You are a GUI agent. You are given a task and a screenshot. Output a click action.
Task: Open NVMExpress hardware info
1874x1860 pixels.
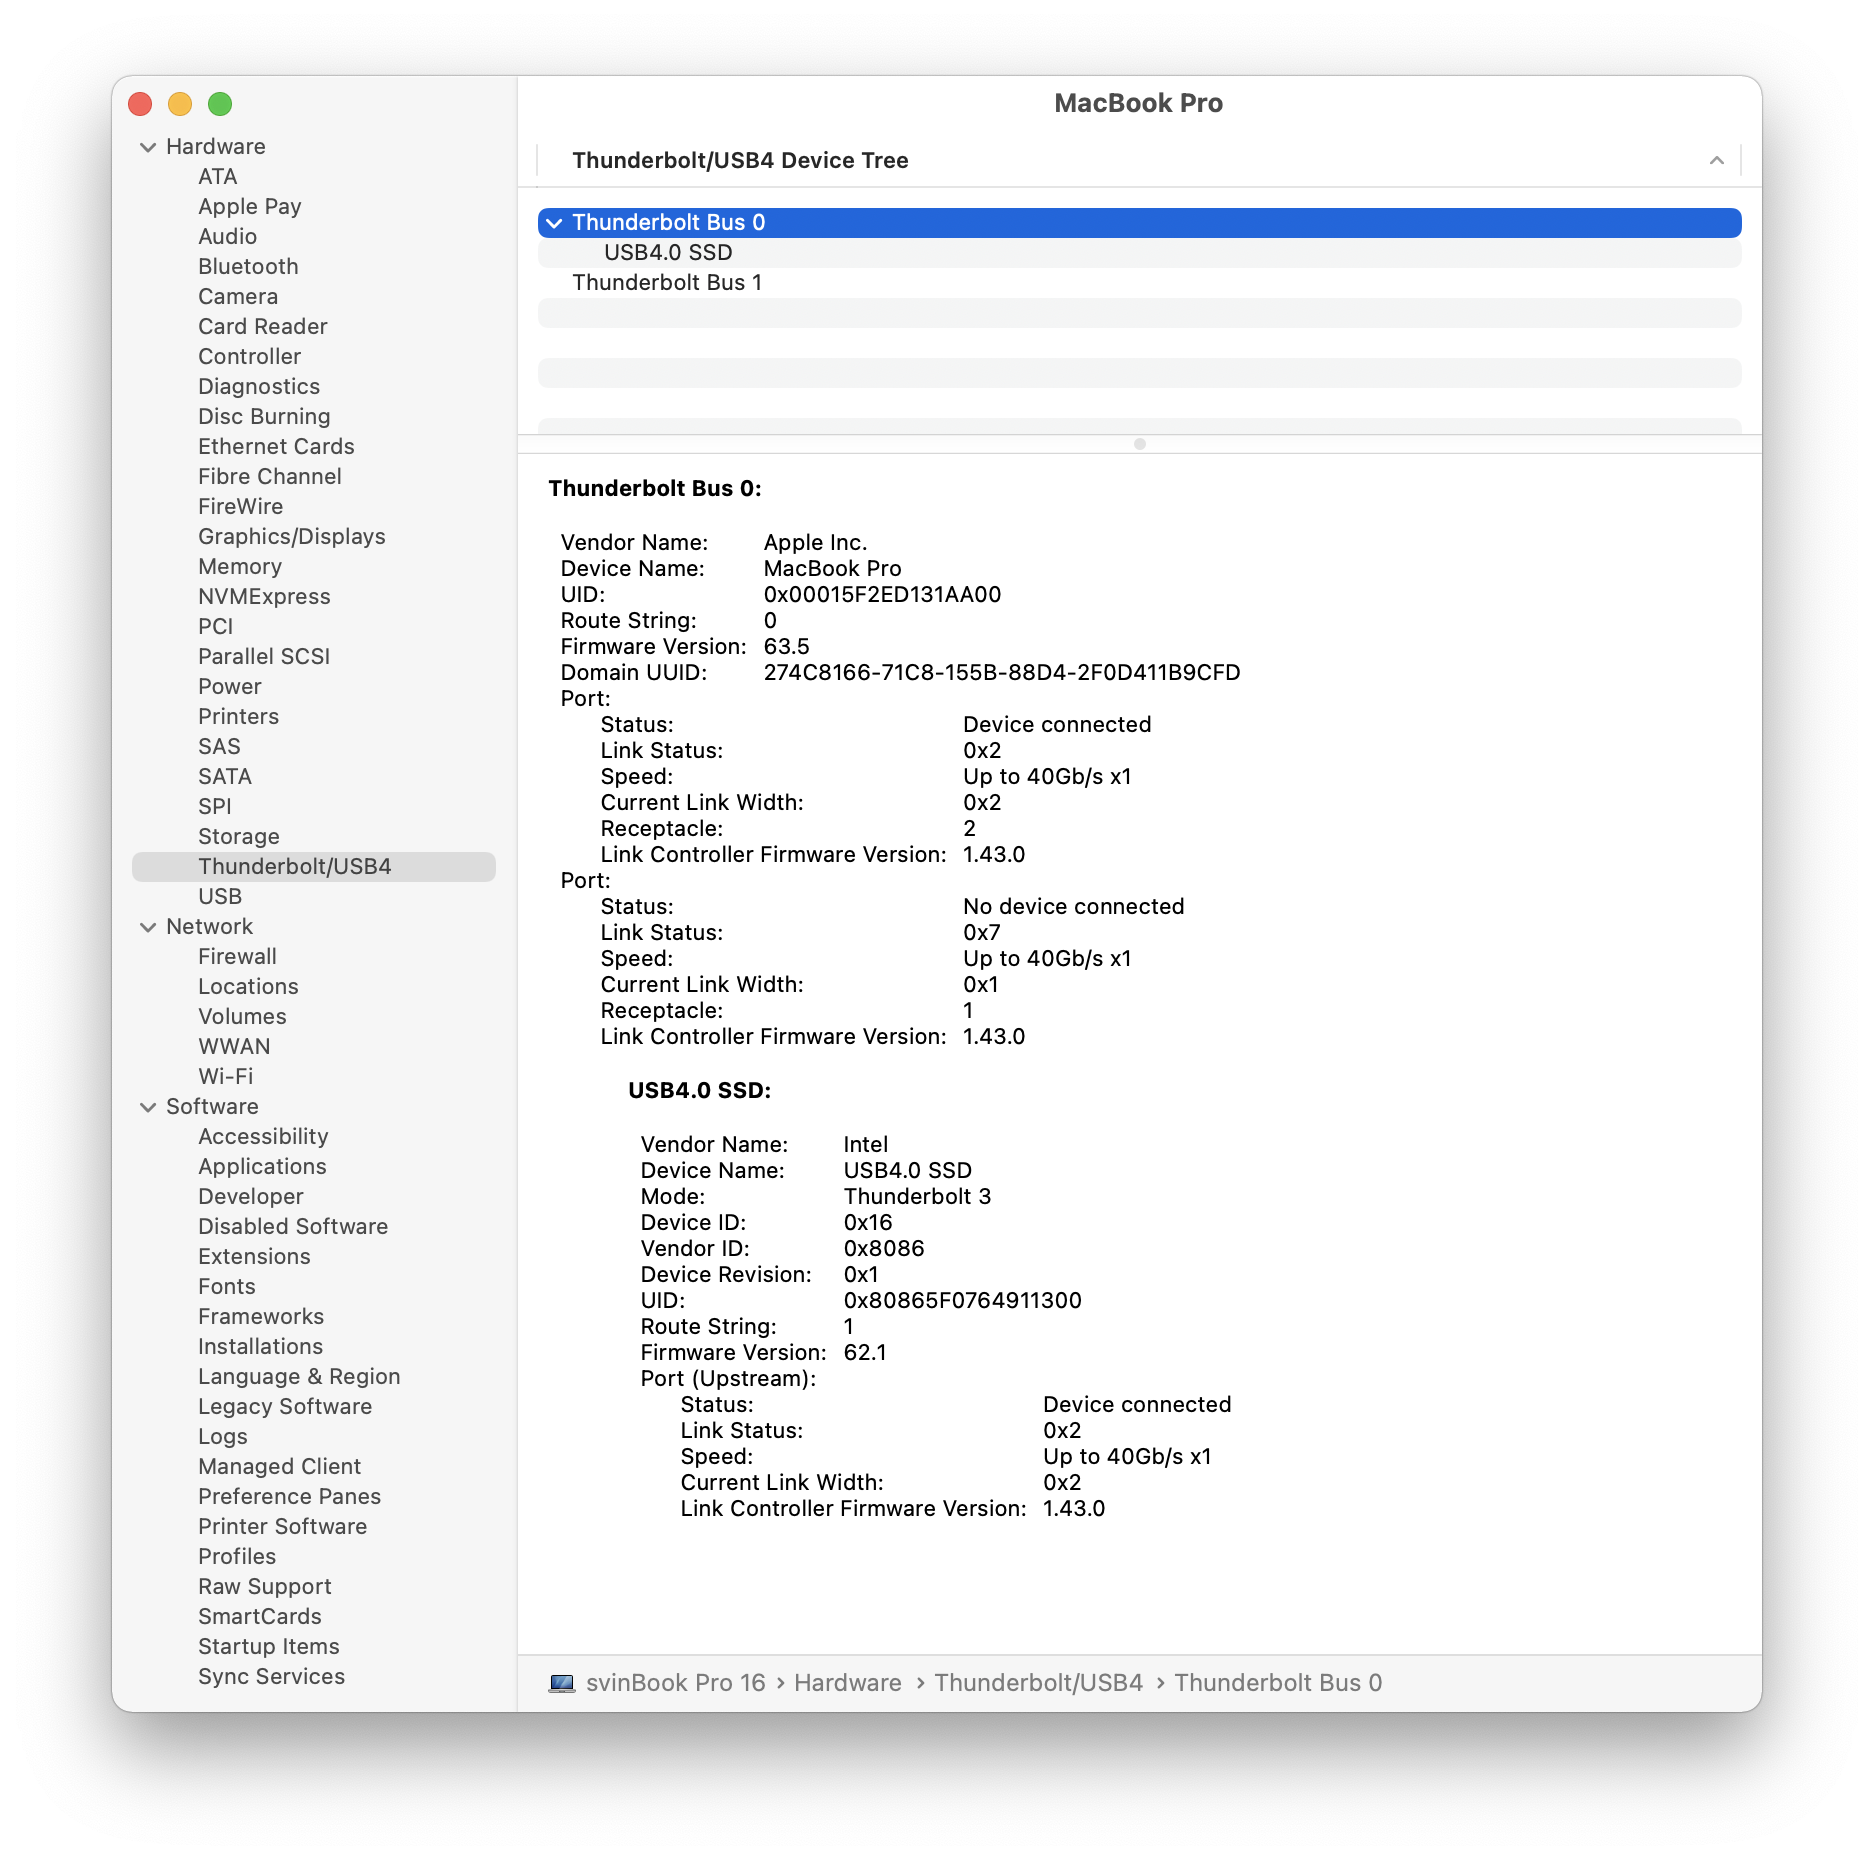(x=264, y=597)
